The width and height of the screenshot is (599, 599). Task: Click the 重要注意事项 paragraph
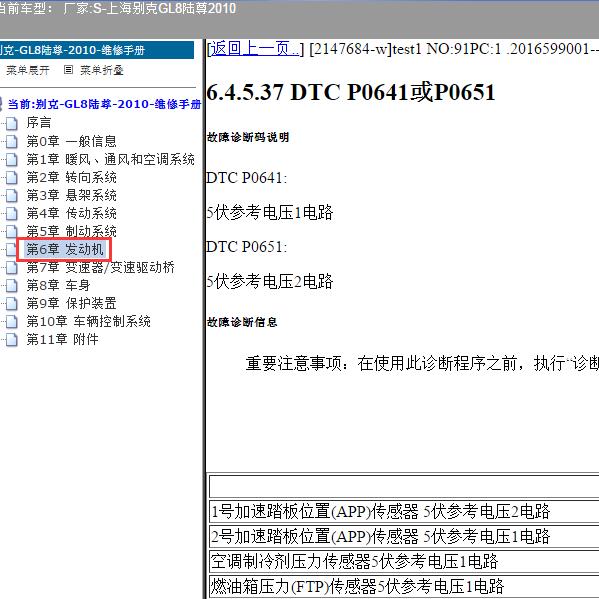pos(422,363)
